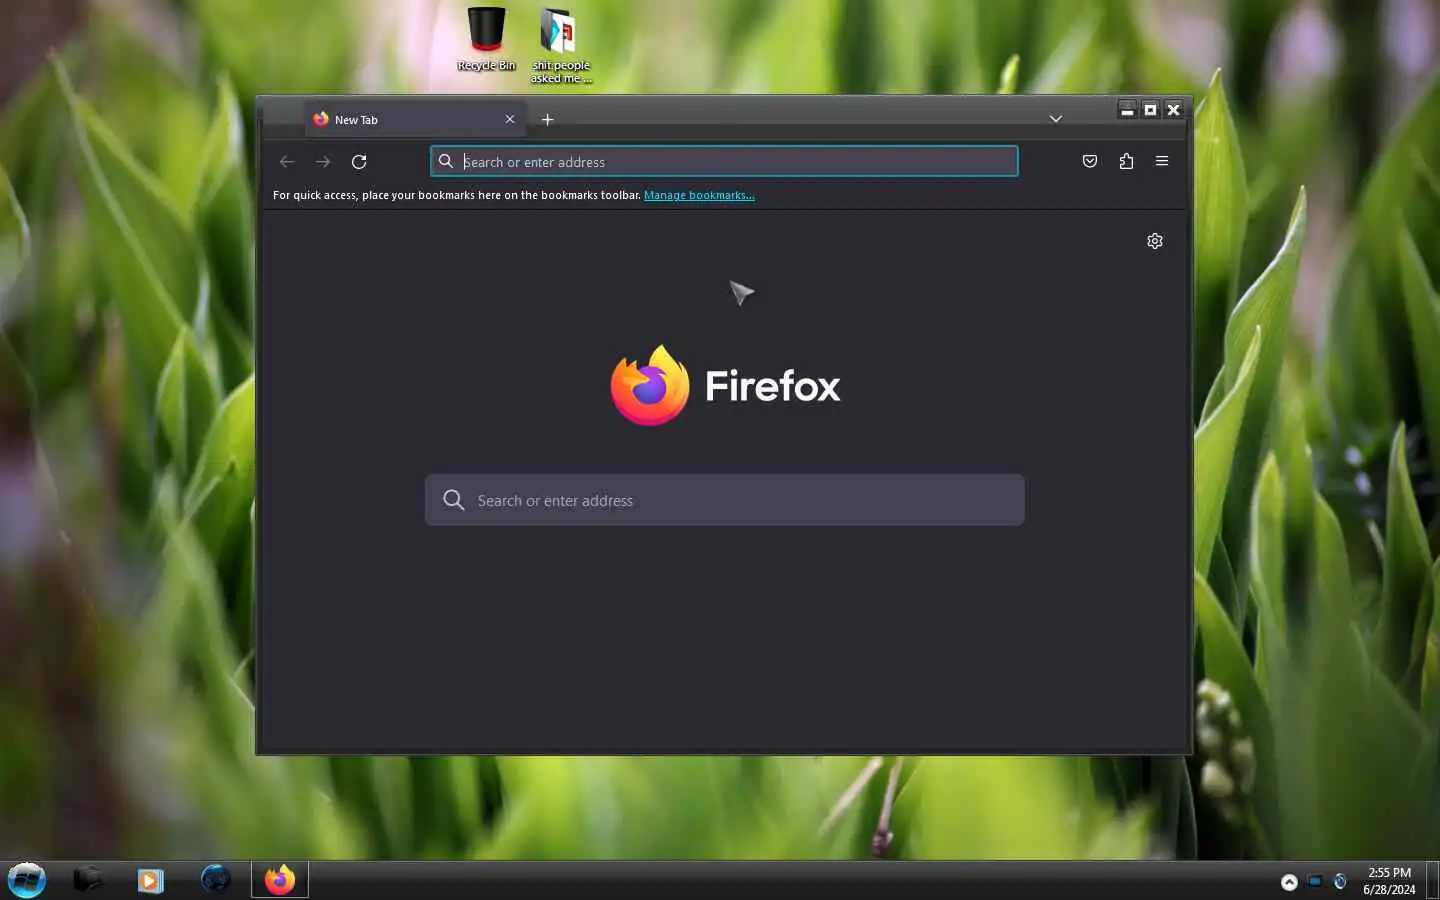Open a new tab with plus button
The height and width of the screenshot is (900, 1440).
(x=547, y=119)
